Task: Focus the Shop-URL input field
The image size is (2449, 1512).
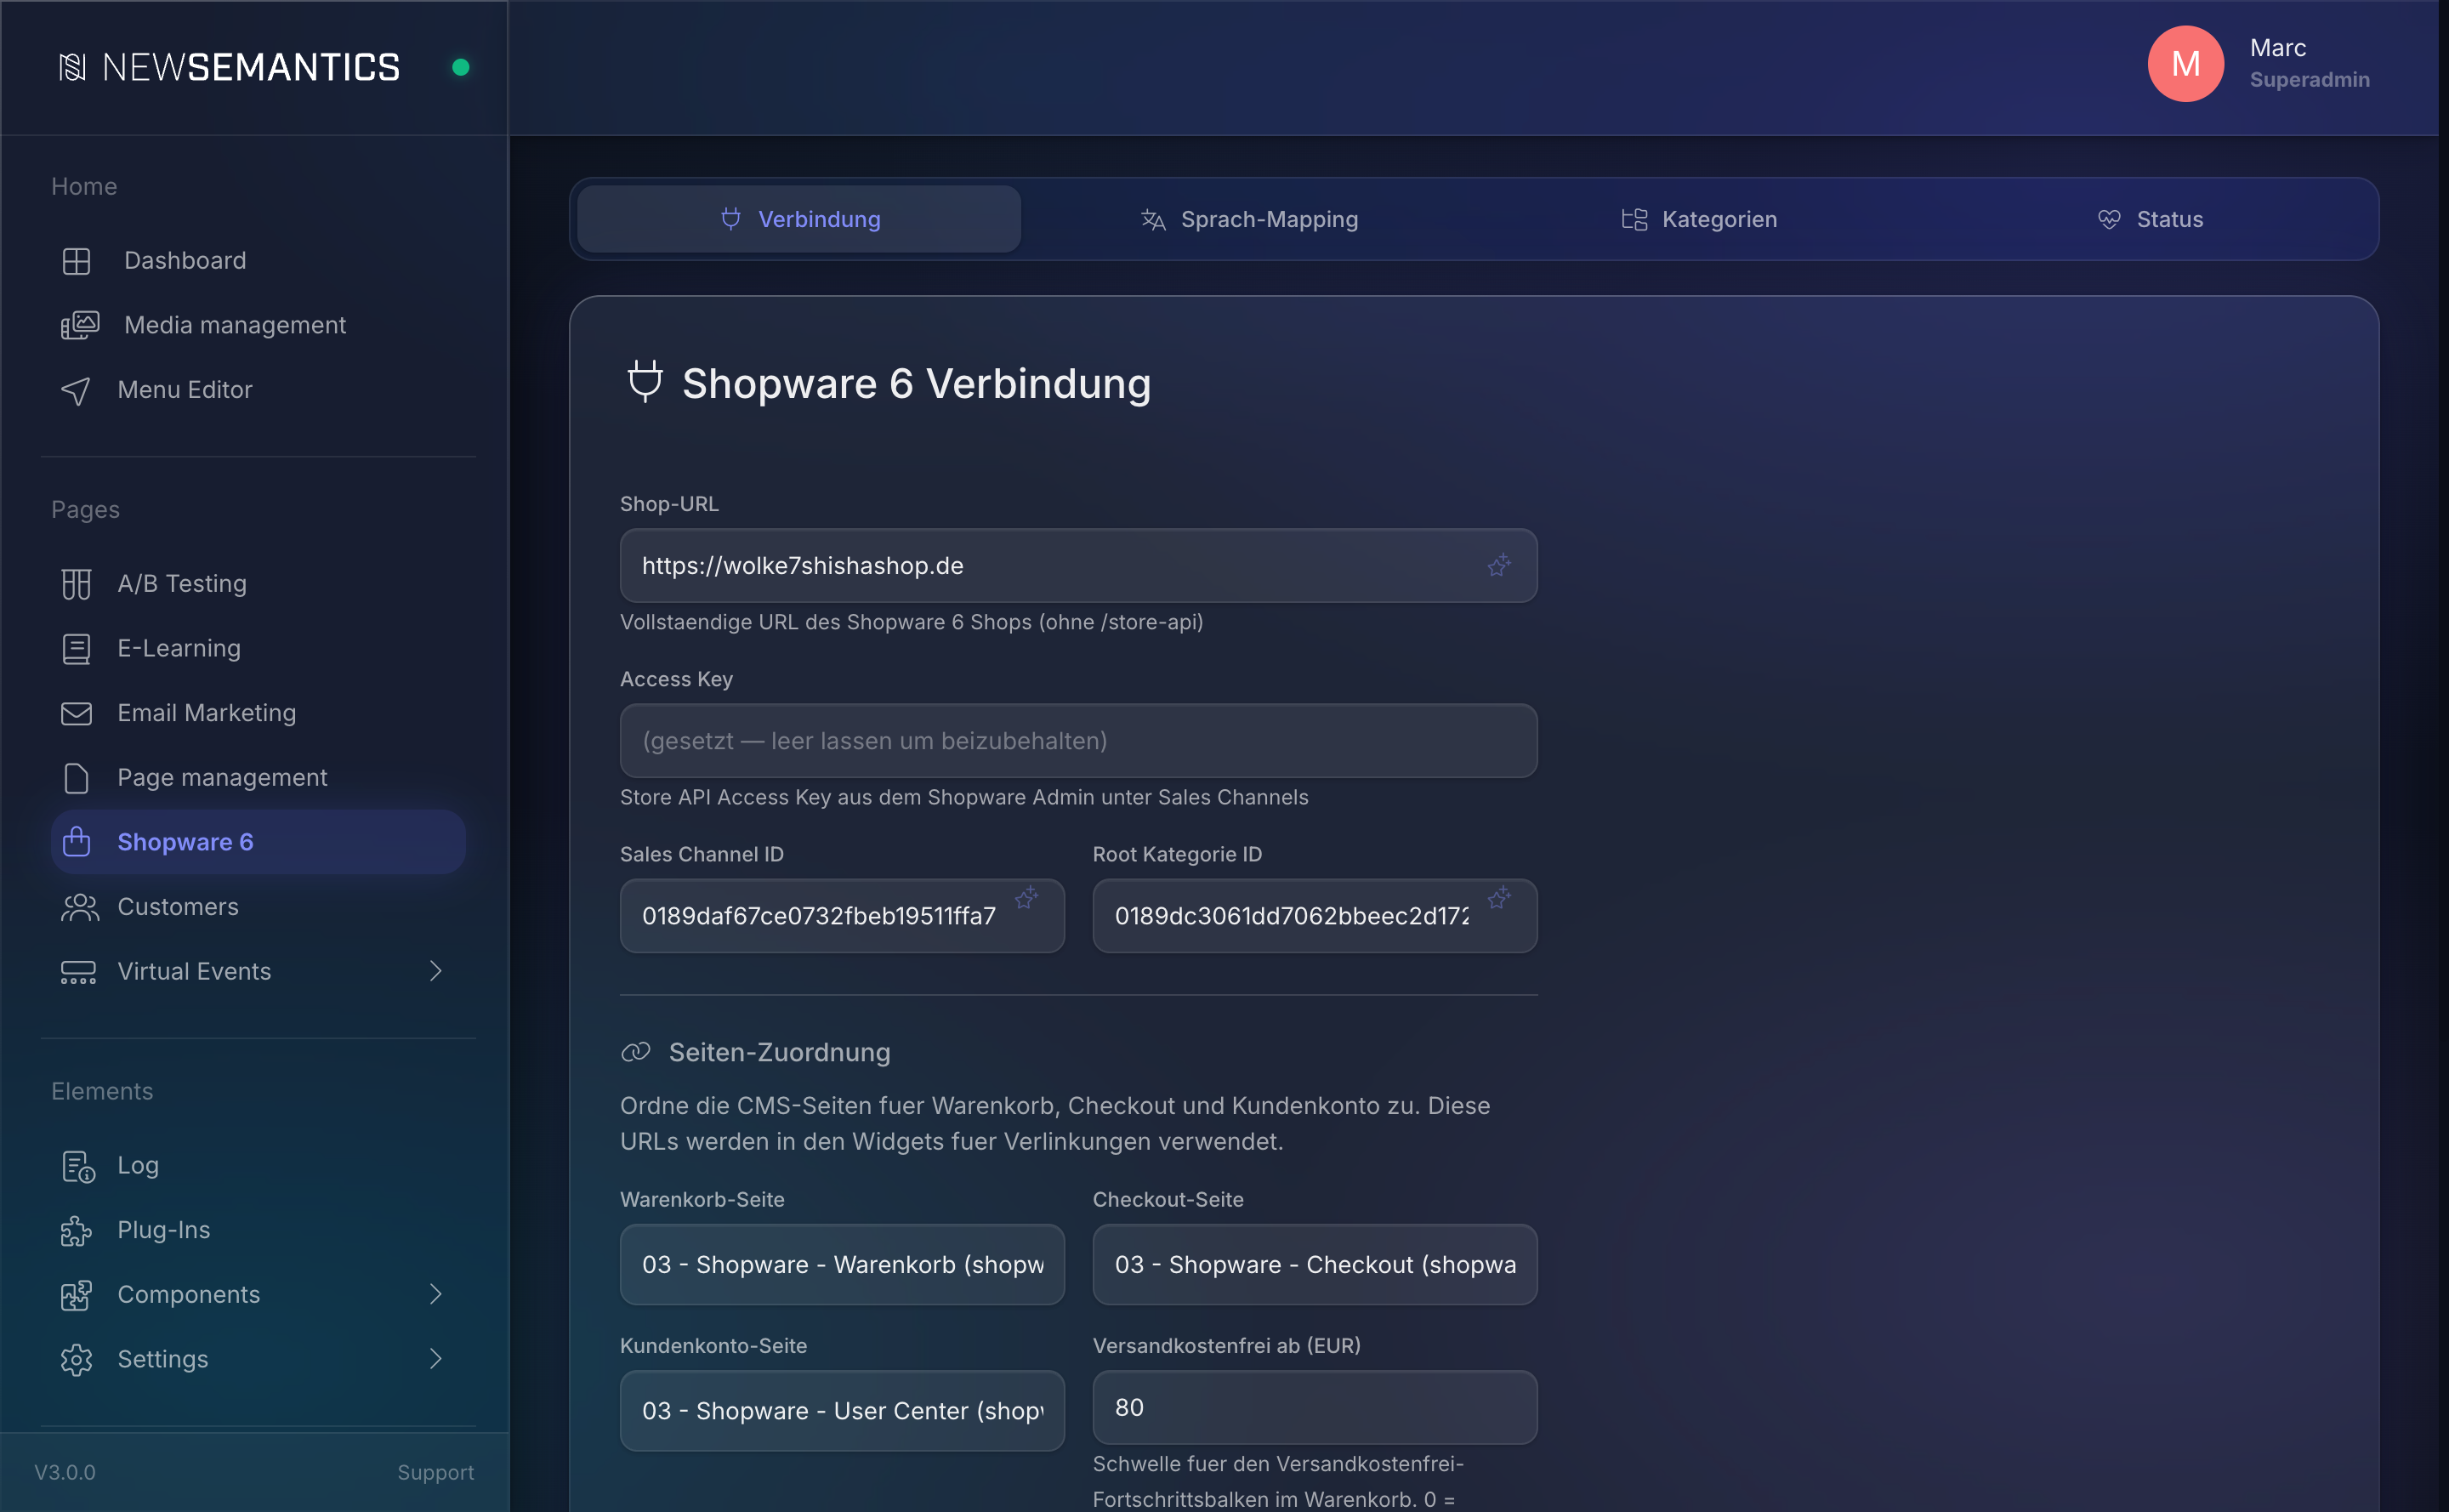Action: [1078, 566]
